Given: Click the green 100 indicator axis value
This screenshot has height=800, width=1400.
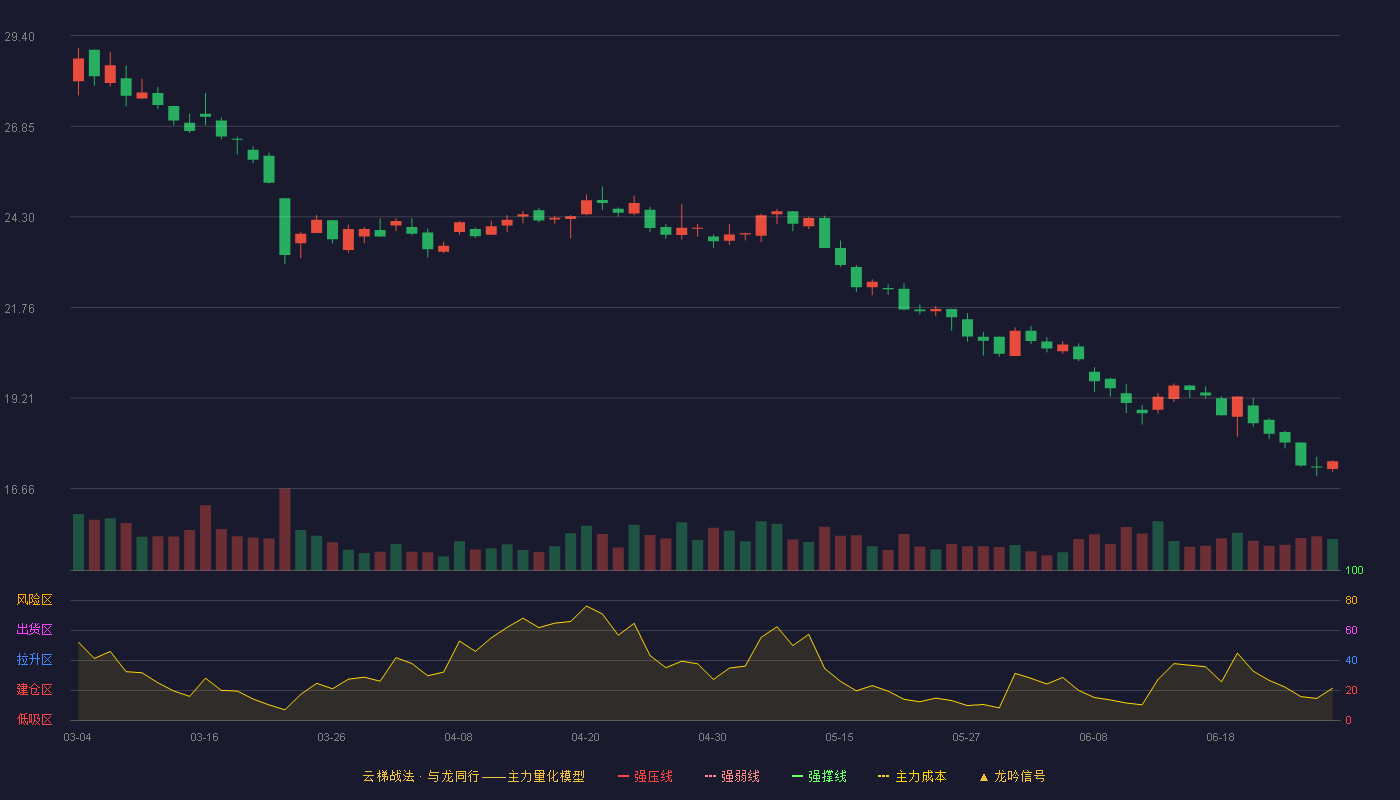Looking at the screenshot, I should [x=1355, y=571].
